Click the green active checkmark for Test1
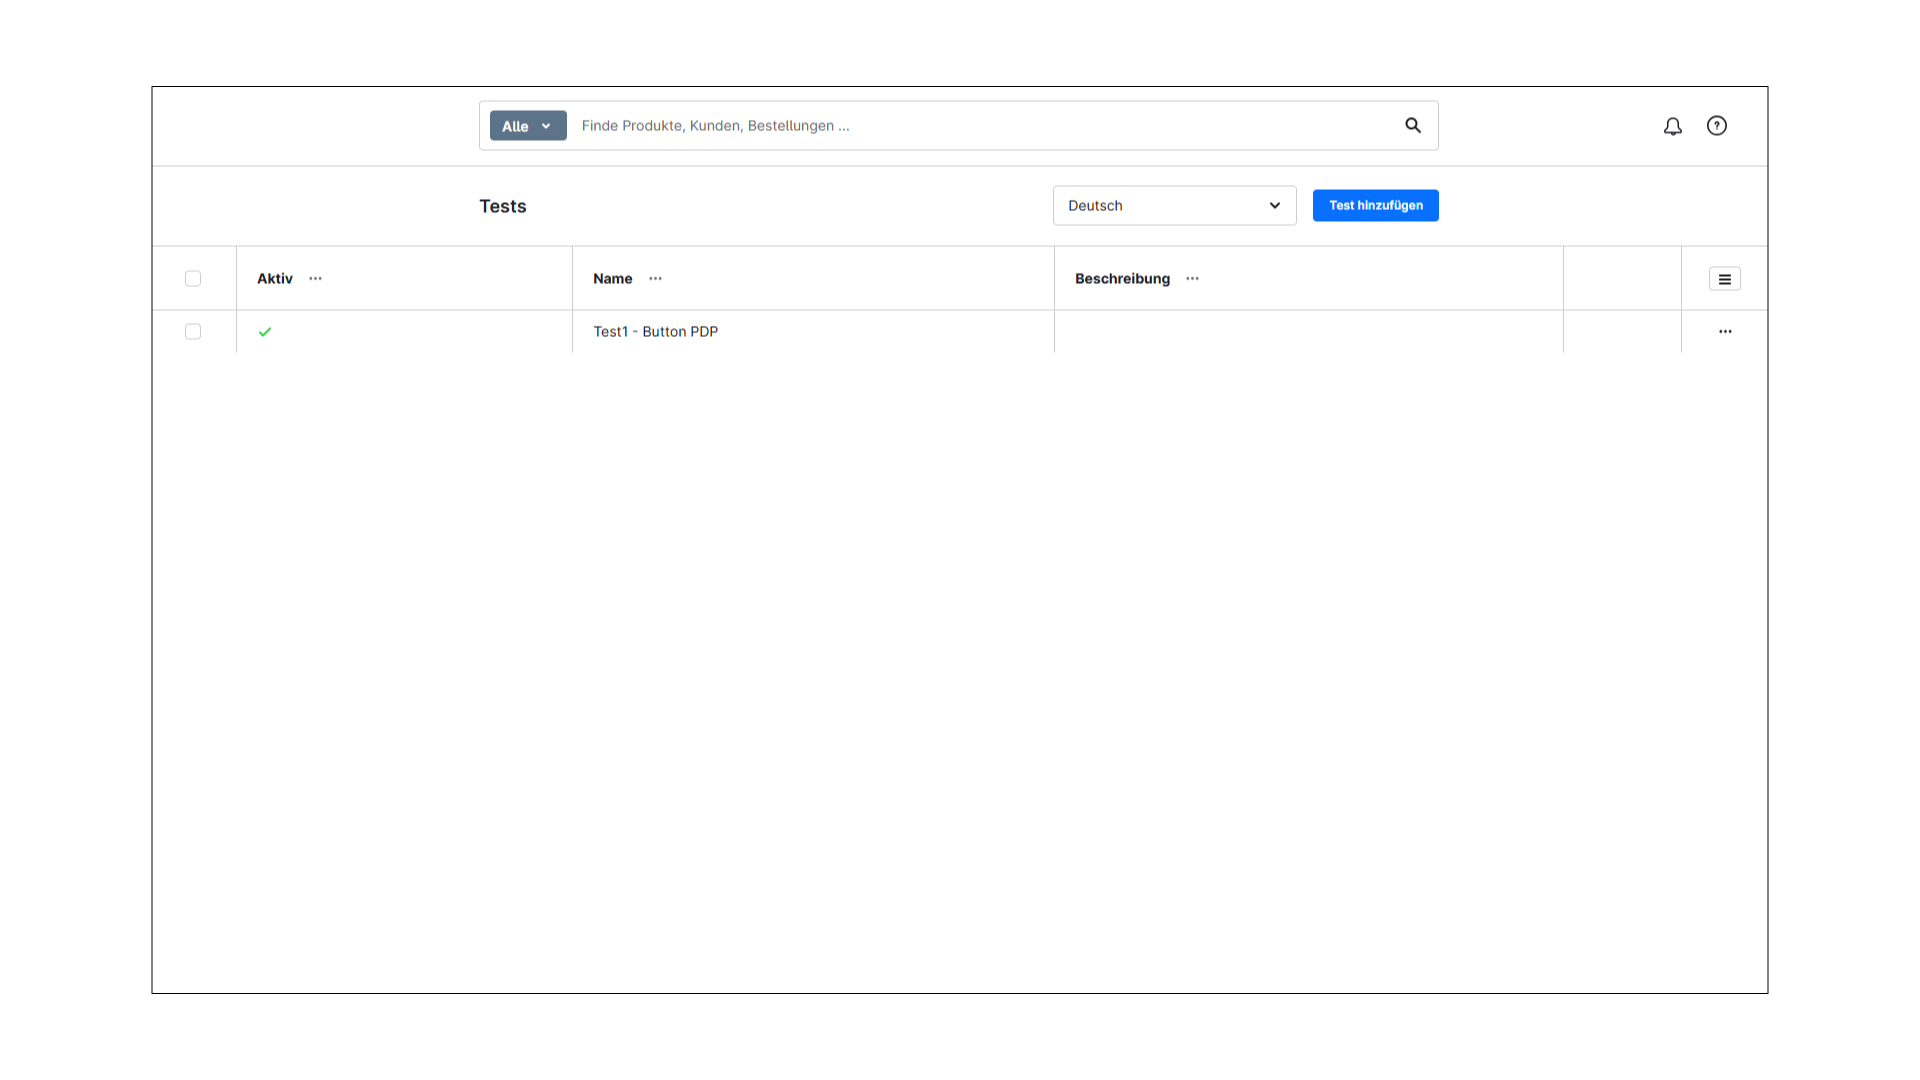The image size is (1920, 1080). coord(264,331)
